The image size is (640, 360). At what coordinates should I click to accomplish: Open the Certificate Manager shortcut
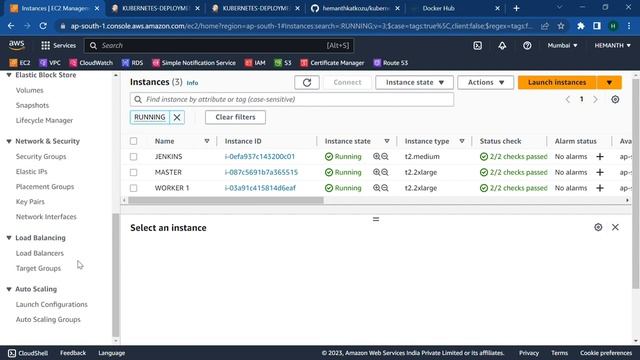coord(332,63)
